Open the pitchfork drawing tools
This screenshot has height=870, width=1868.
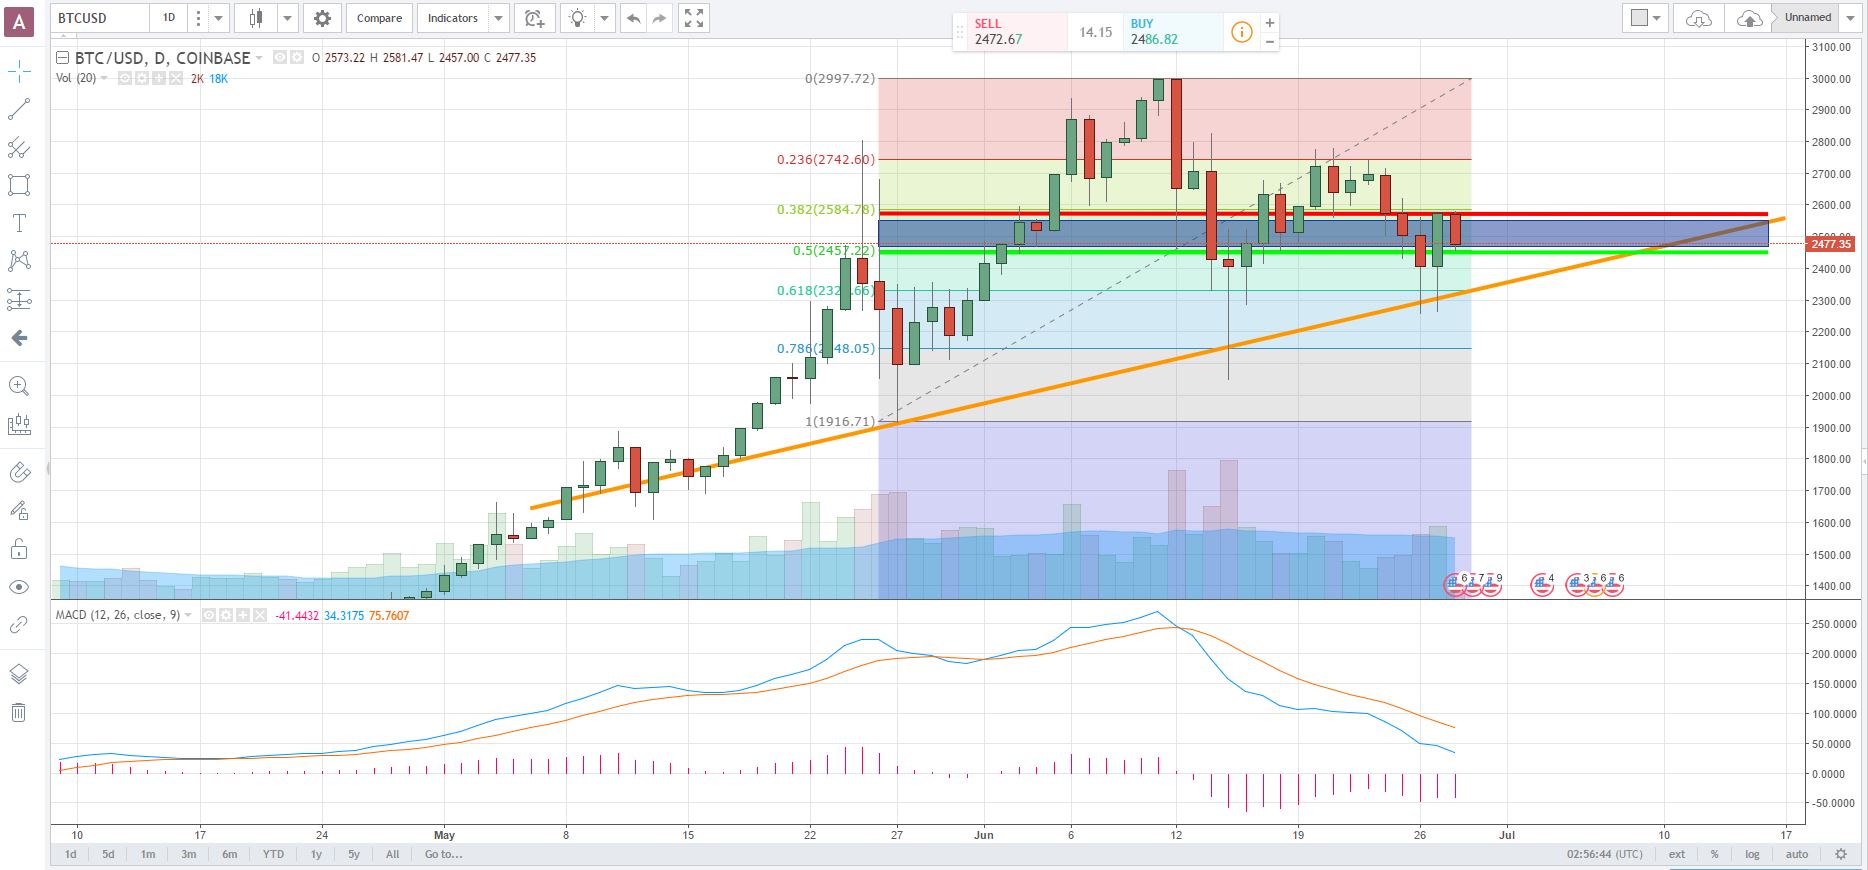19,148
